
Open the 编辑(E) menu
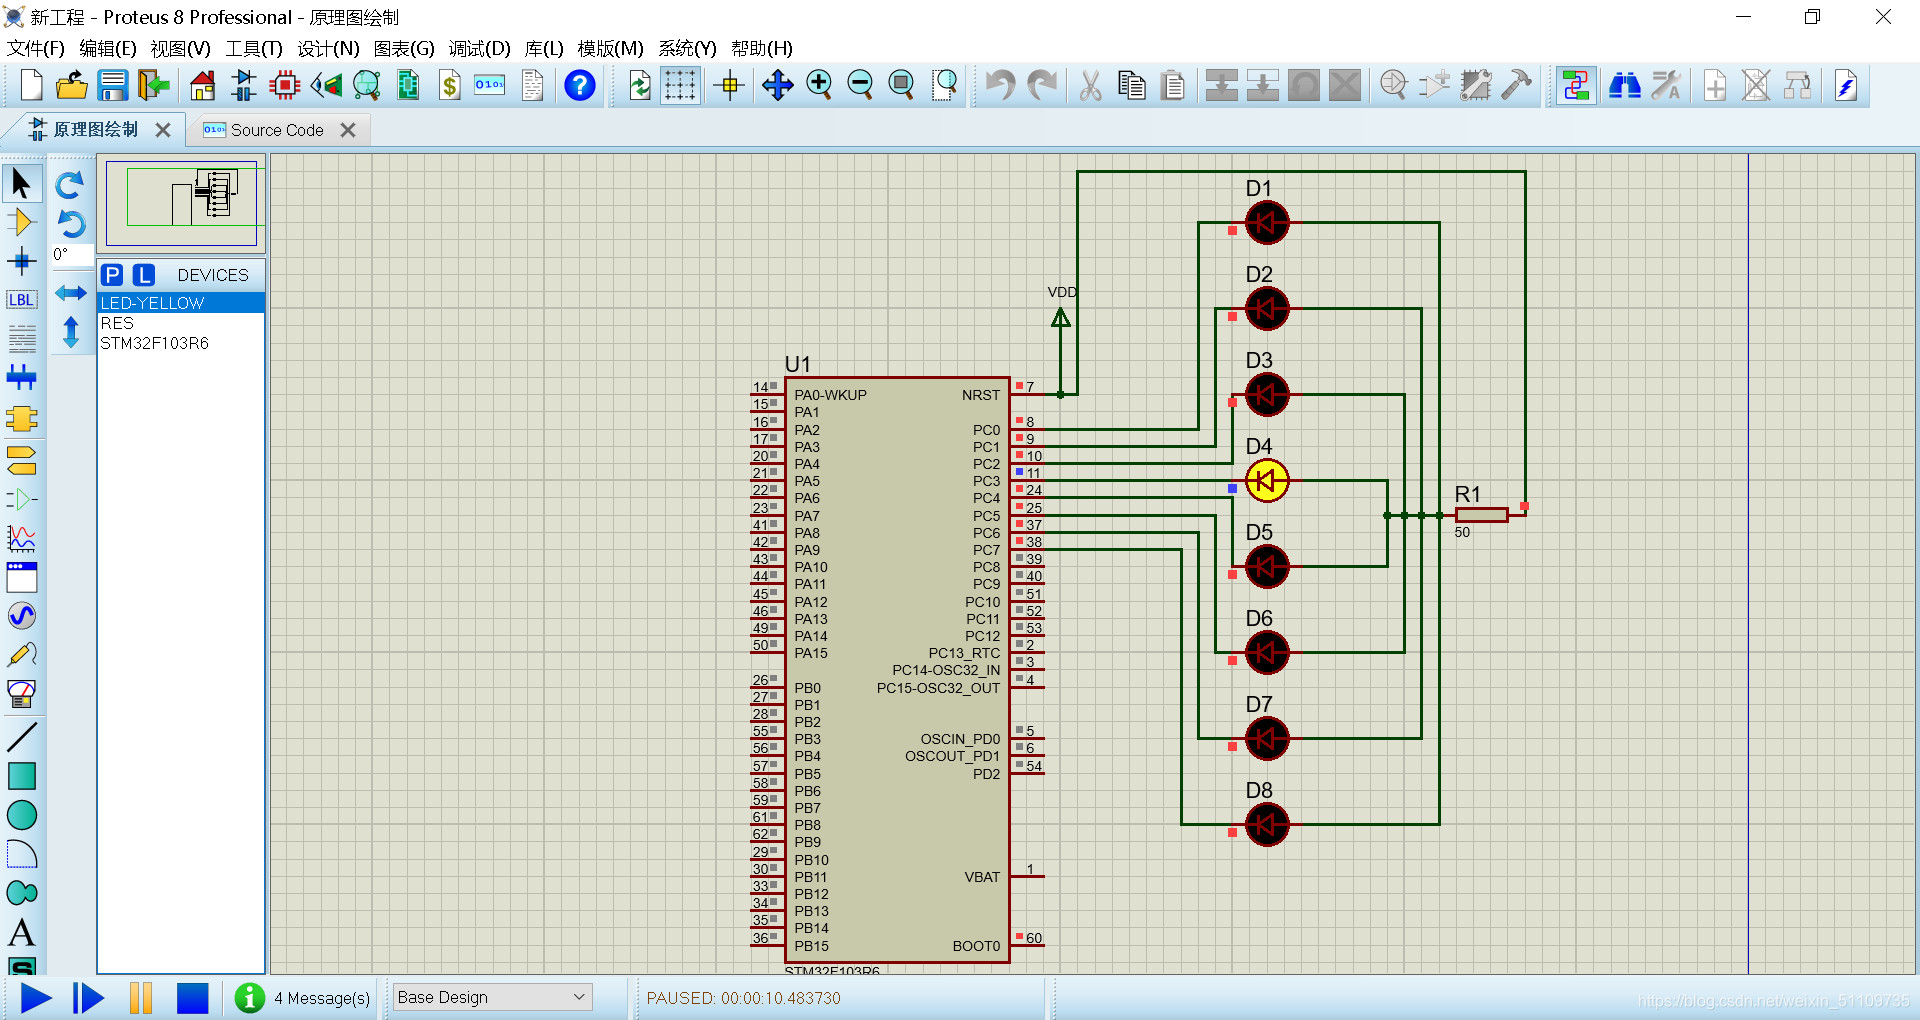point(108,48)
